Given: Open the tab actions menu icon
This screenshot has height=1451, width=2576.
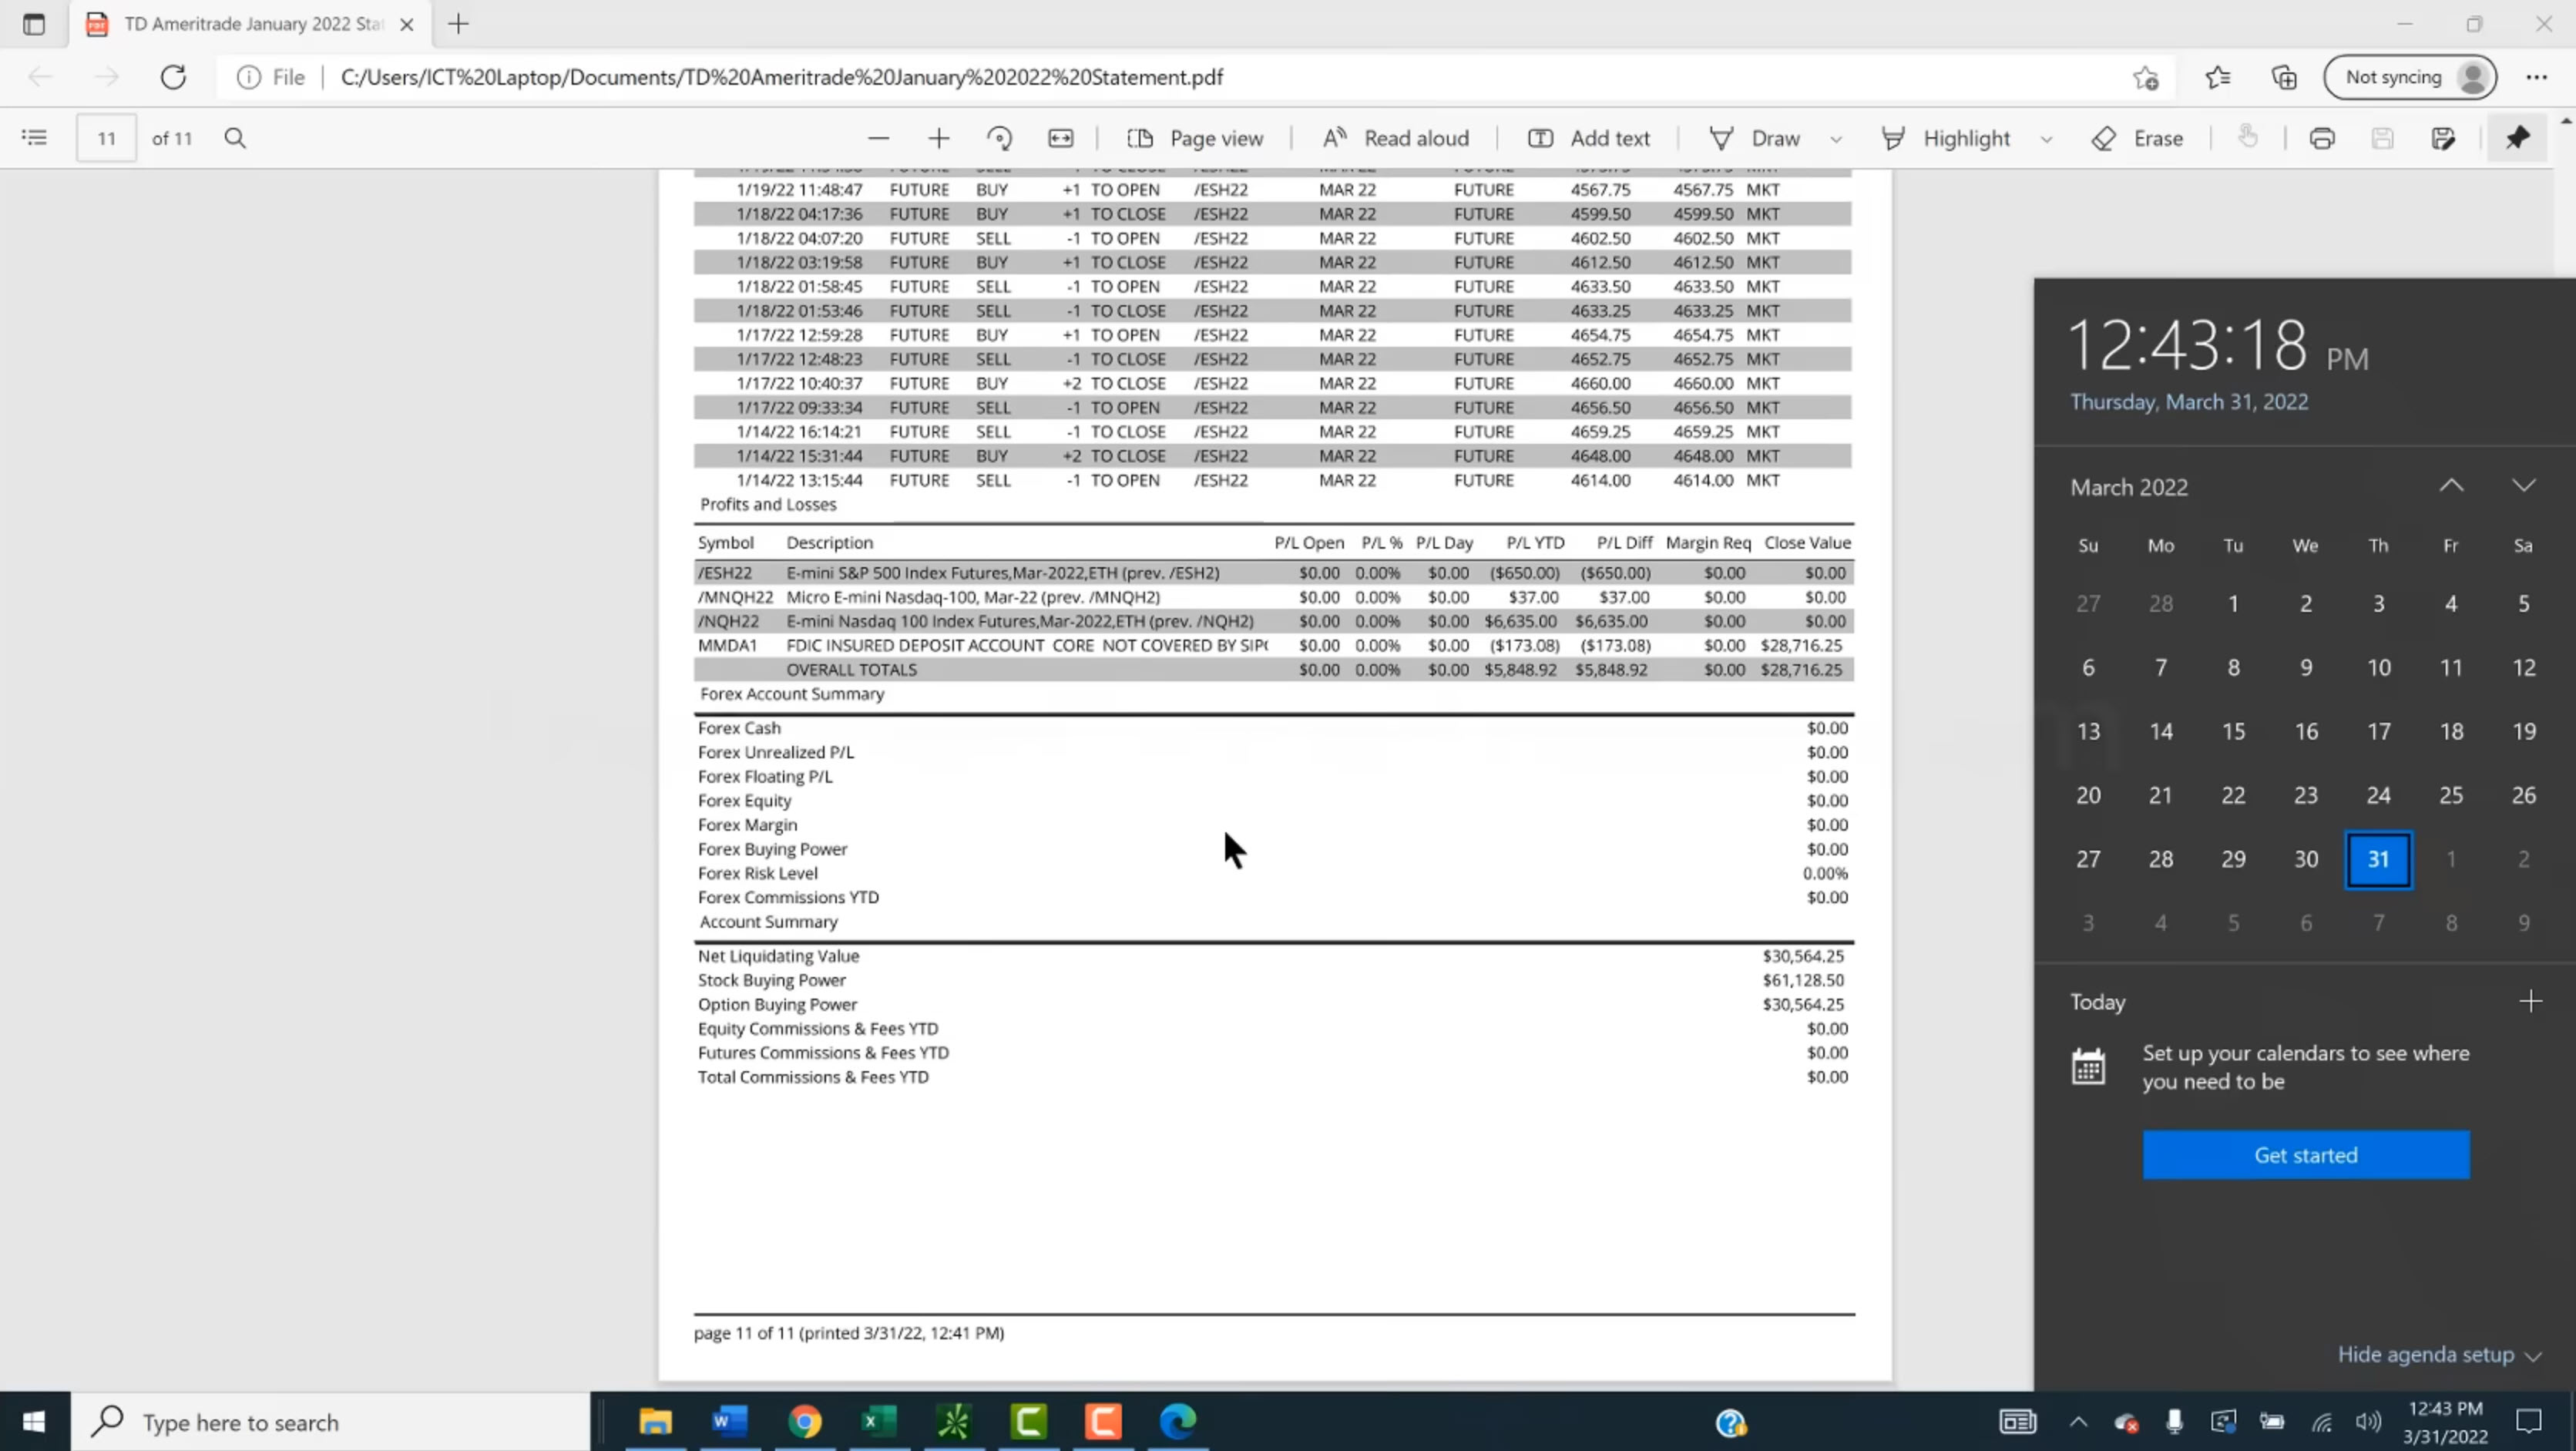Looking at the screenshot, I should [33, 24].
